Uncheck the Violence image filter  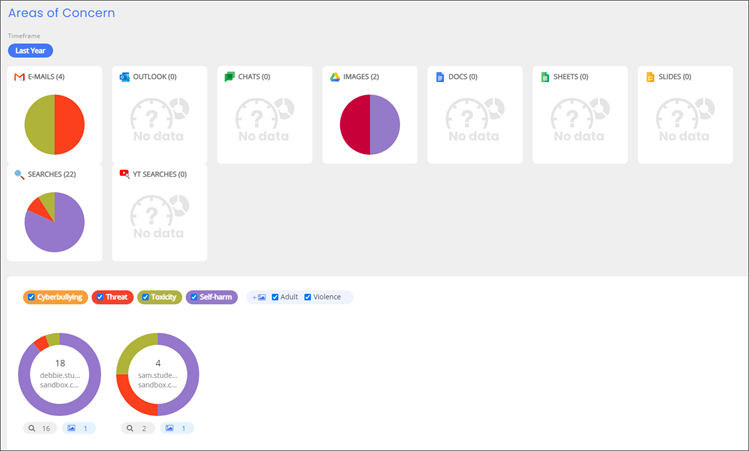point(308,297)
